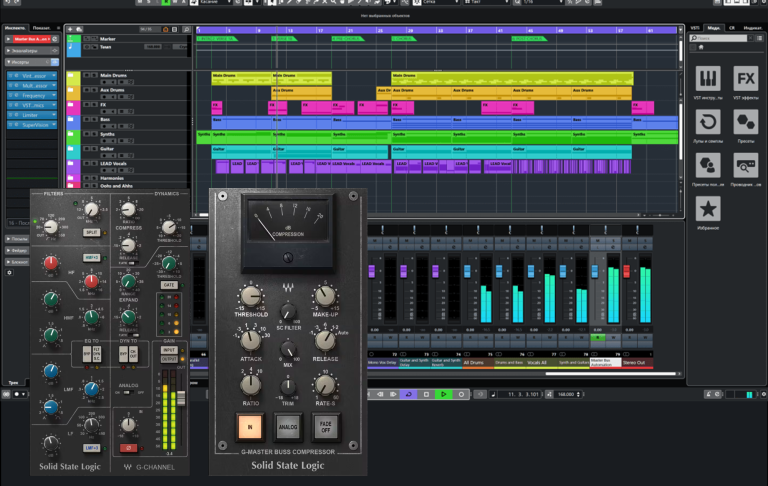Click the GATE button on G-Channel dynamics

coord(169,284)
